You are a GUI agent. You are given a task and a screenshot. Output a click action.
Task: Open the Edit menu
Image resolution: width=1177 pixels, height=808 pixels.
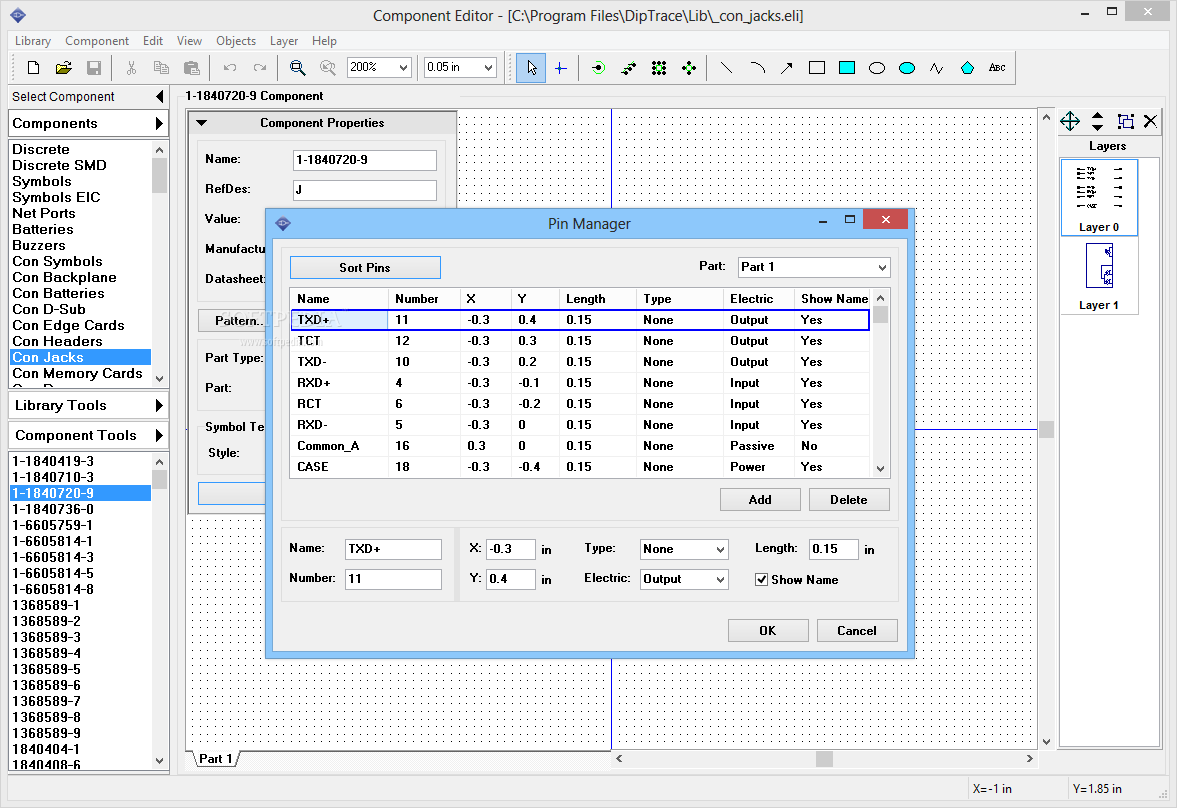pos(153,41)
